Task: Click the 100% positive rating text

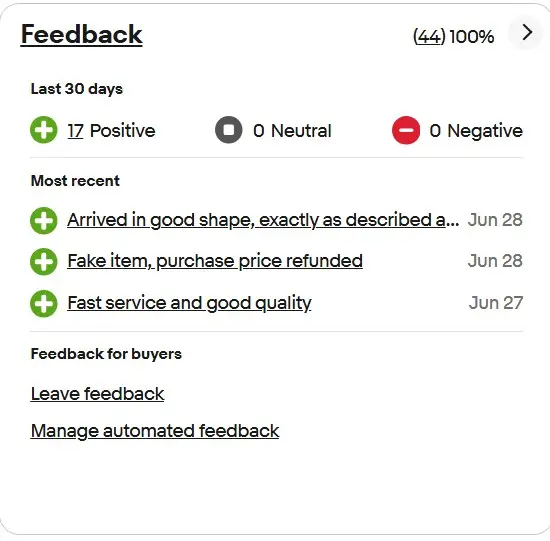Action: coord(472,36)
